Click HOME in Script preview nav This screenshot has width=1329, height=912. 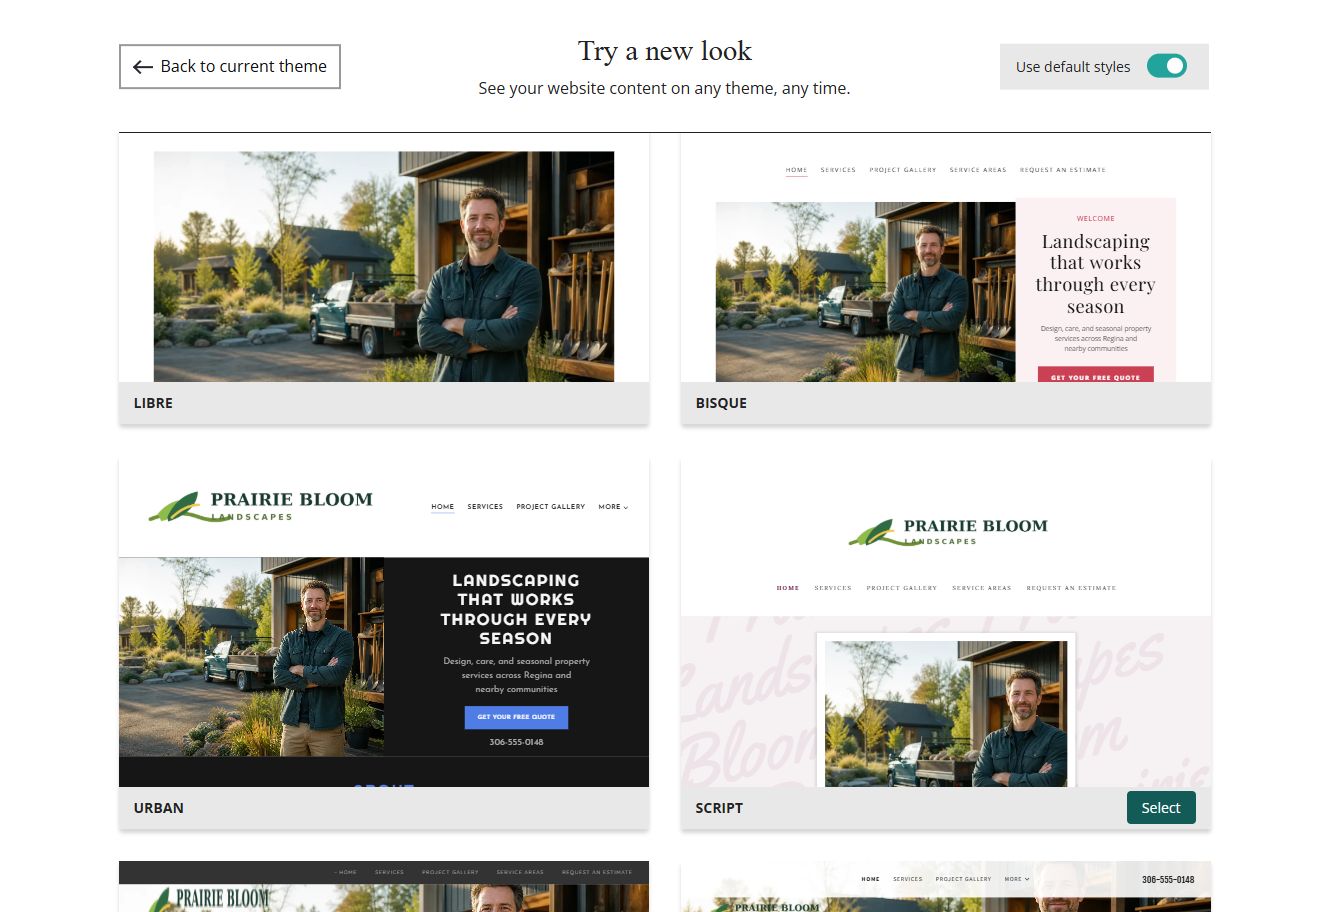pos(788,588)
